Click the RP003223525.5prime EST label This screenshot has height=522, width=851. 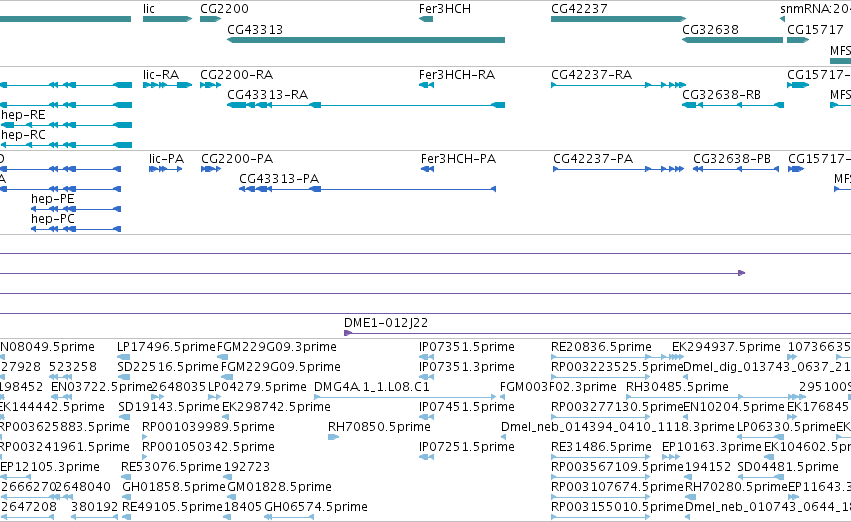tap(617, 367)
